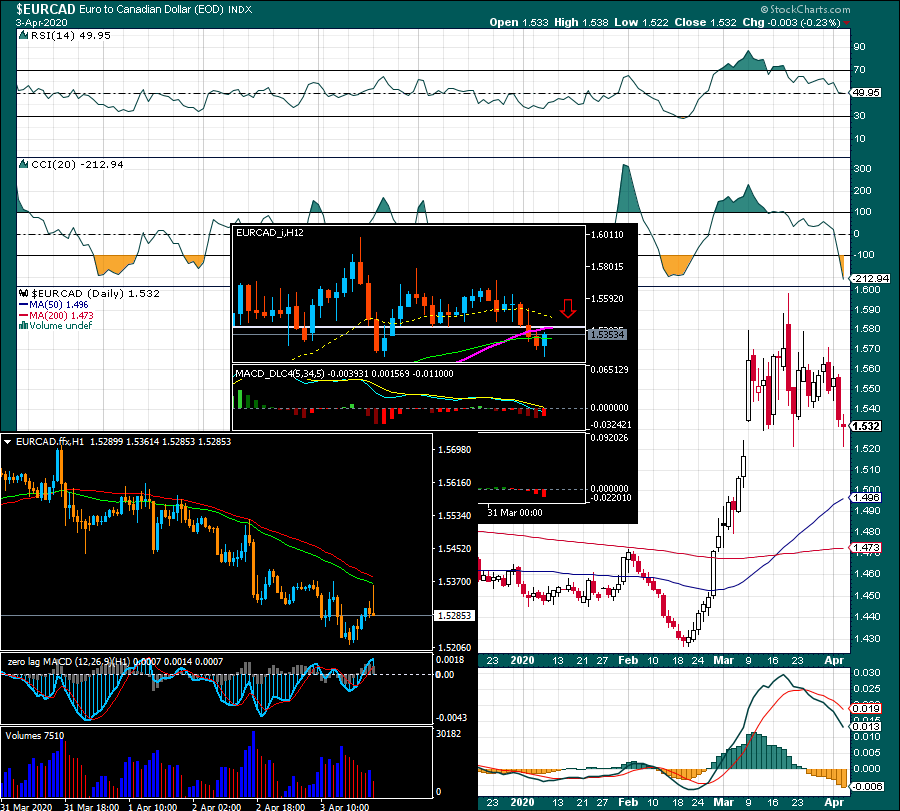This screenshot has width=900, height=811.
Task: Click the Volume undef legend icon
Action: tap(24, 325)
